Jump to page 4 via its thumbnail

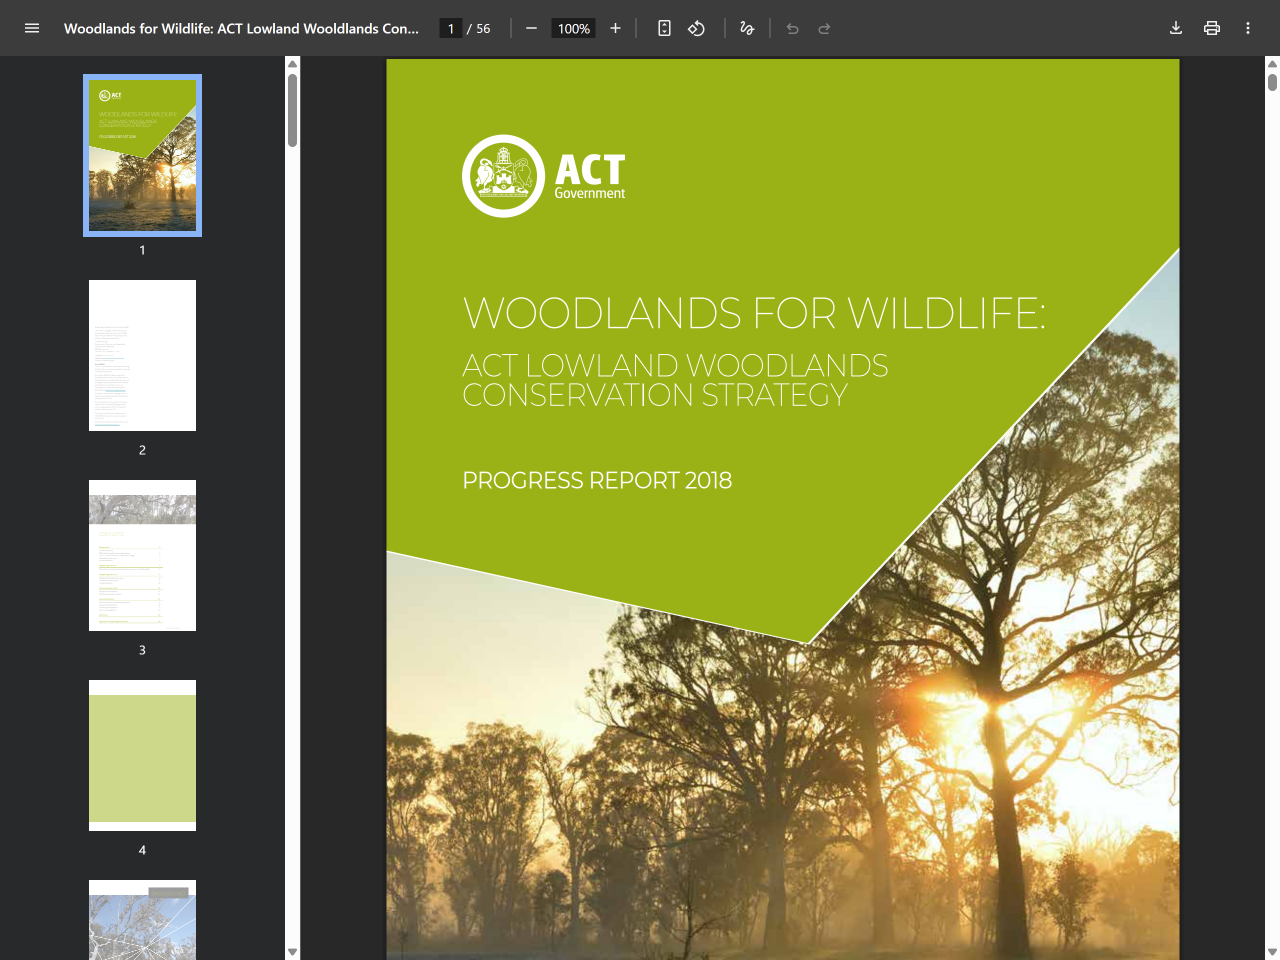click(142, 755)
